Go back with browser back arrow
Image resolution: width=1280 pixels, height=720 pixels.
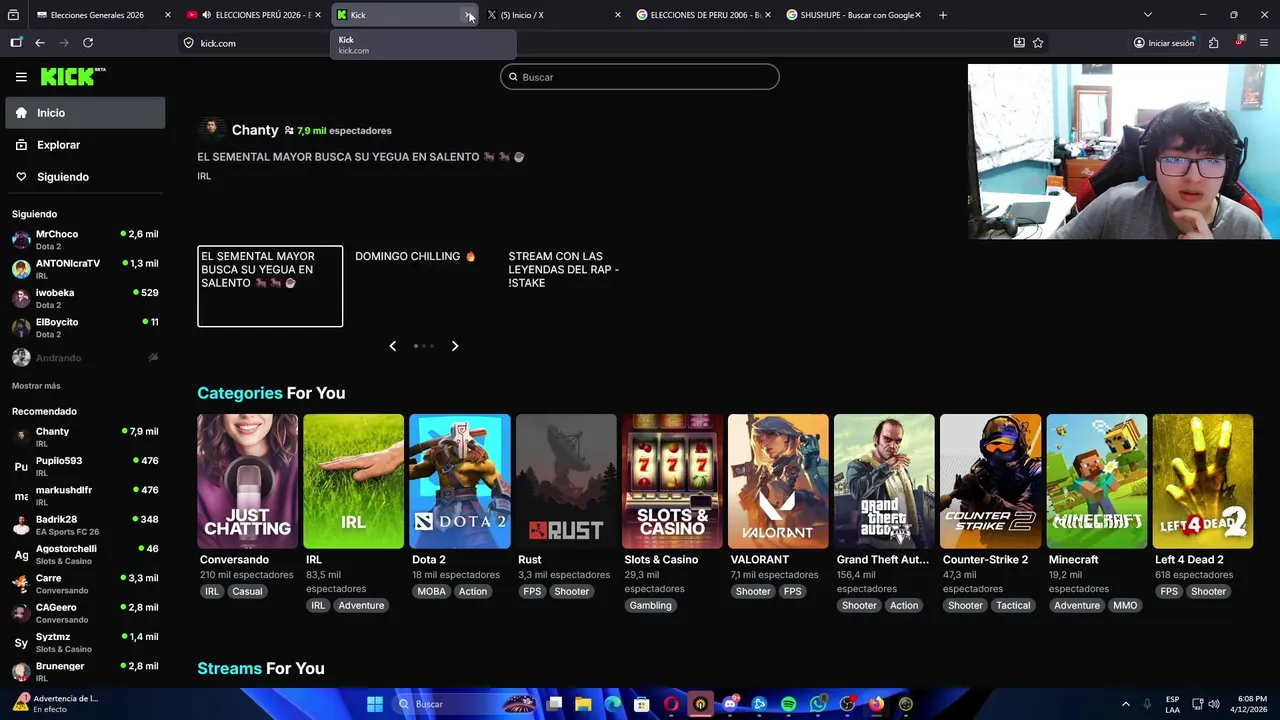(40, 43)
